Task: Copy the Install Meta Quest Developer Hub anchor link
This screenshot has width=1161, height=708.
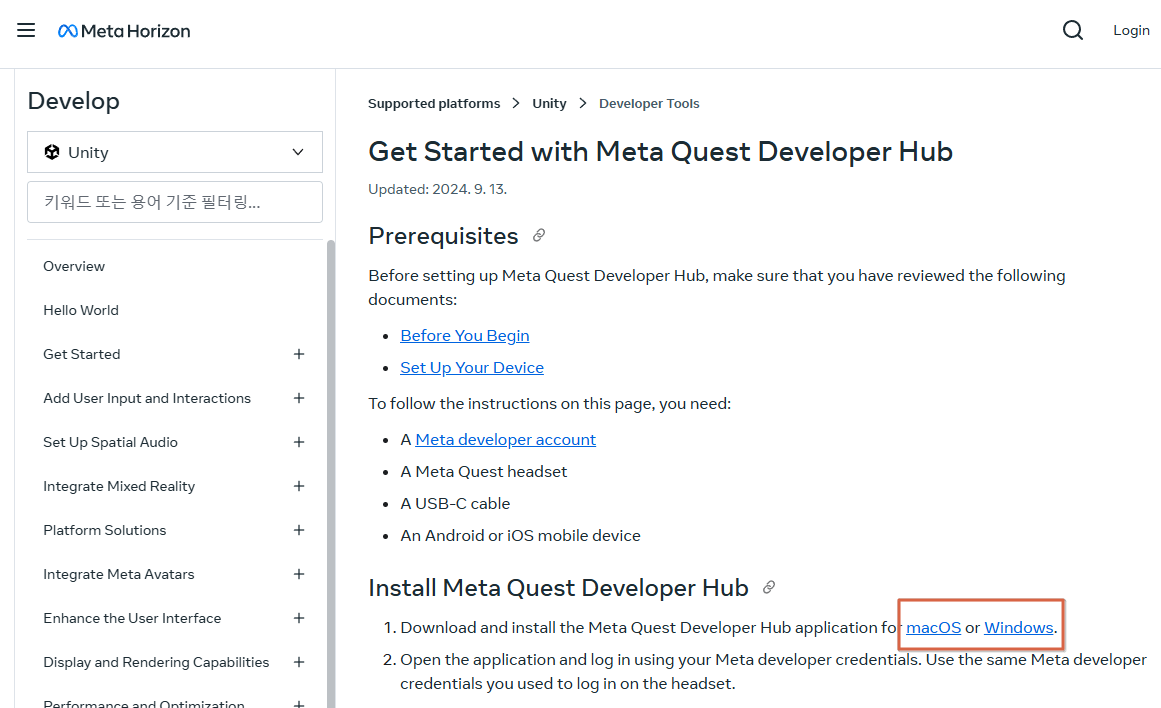Action: [768, 587]
